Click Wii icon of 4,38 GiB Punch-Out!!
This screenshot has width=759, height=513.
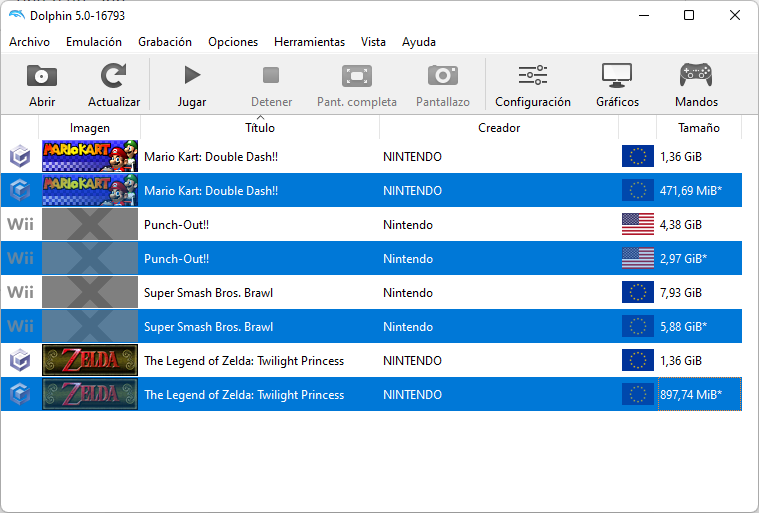(20, 225)
